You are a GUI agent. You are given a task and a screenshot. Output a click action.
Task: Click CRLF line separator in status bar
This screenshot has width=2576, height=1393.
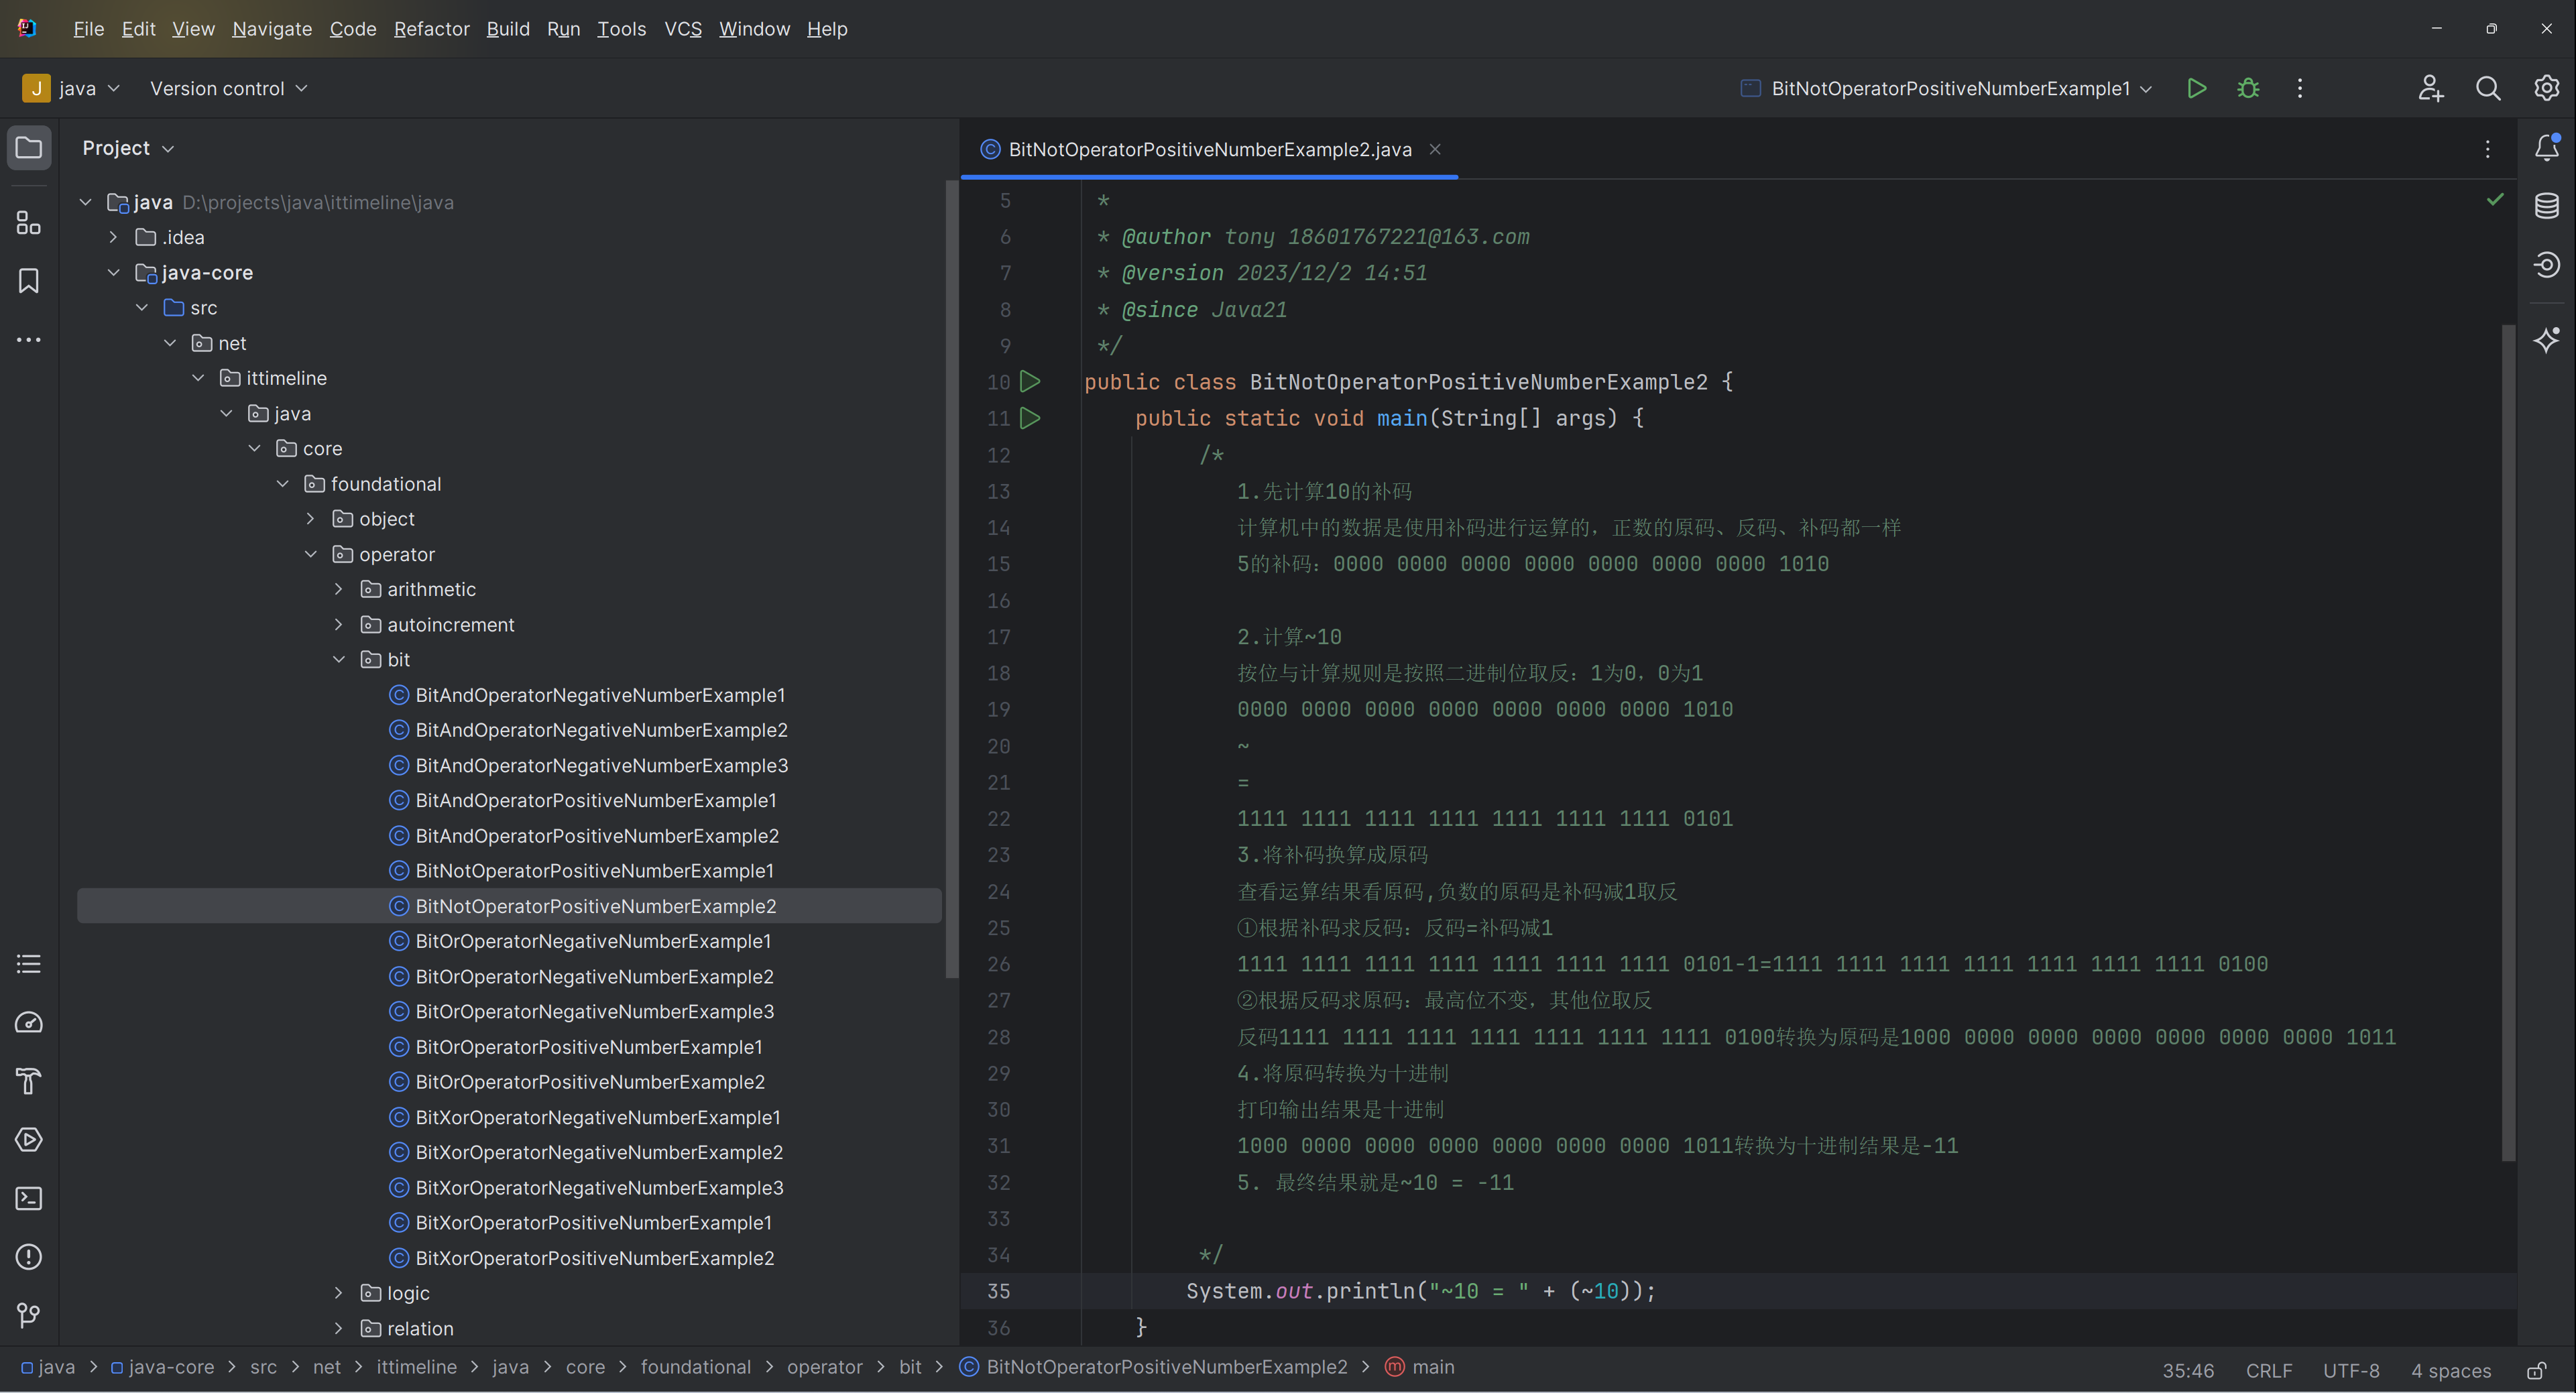click(2269, 1370)
